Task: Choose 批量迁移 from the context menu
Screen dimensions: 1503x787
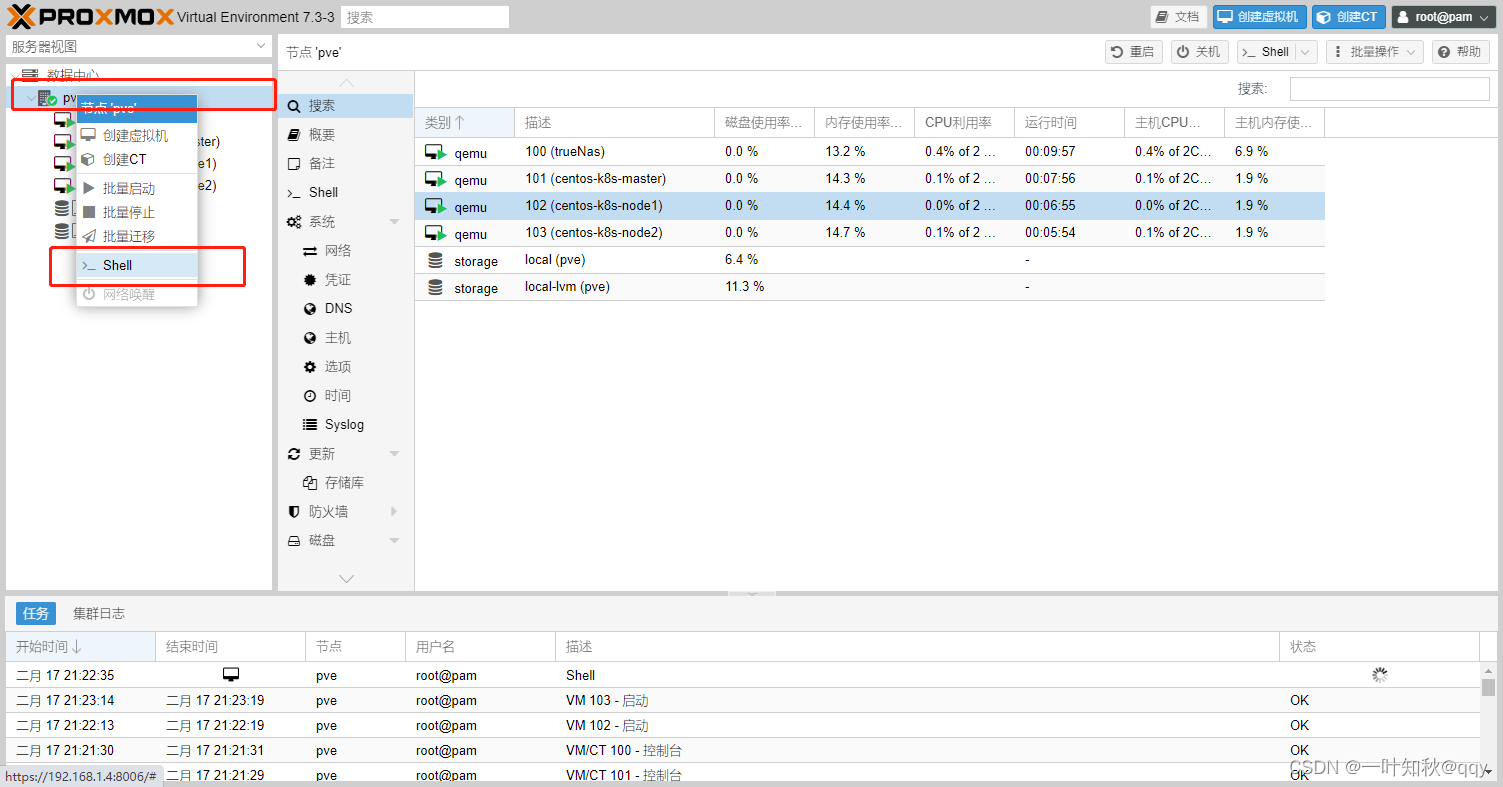Action: point(136,236)
